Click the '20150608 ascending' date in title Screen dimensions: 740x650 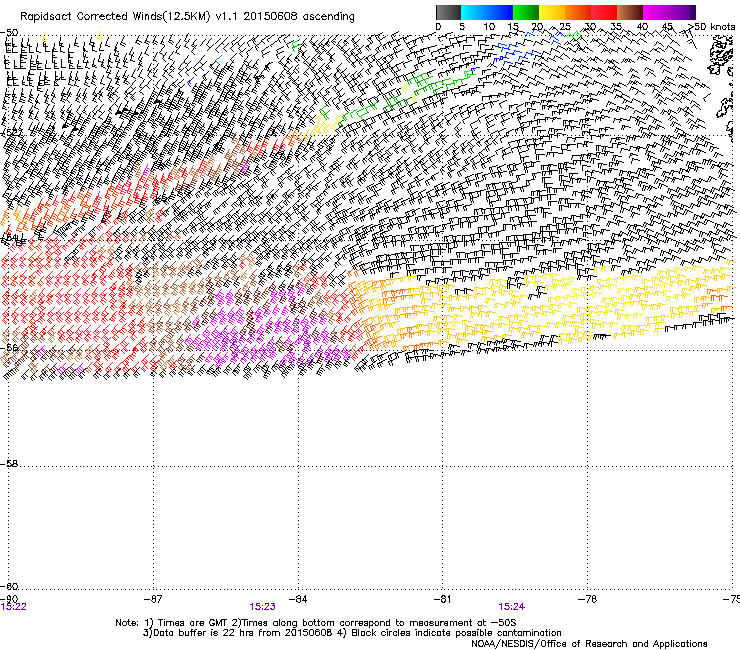pos(299,17)
